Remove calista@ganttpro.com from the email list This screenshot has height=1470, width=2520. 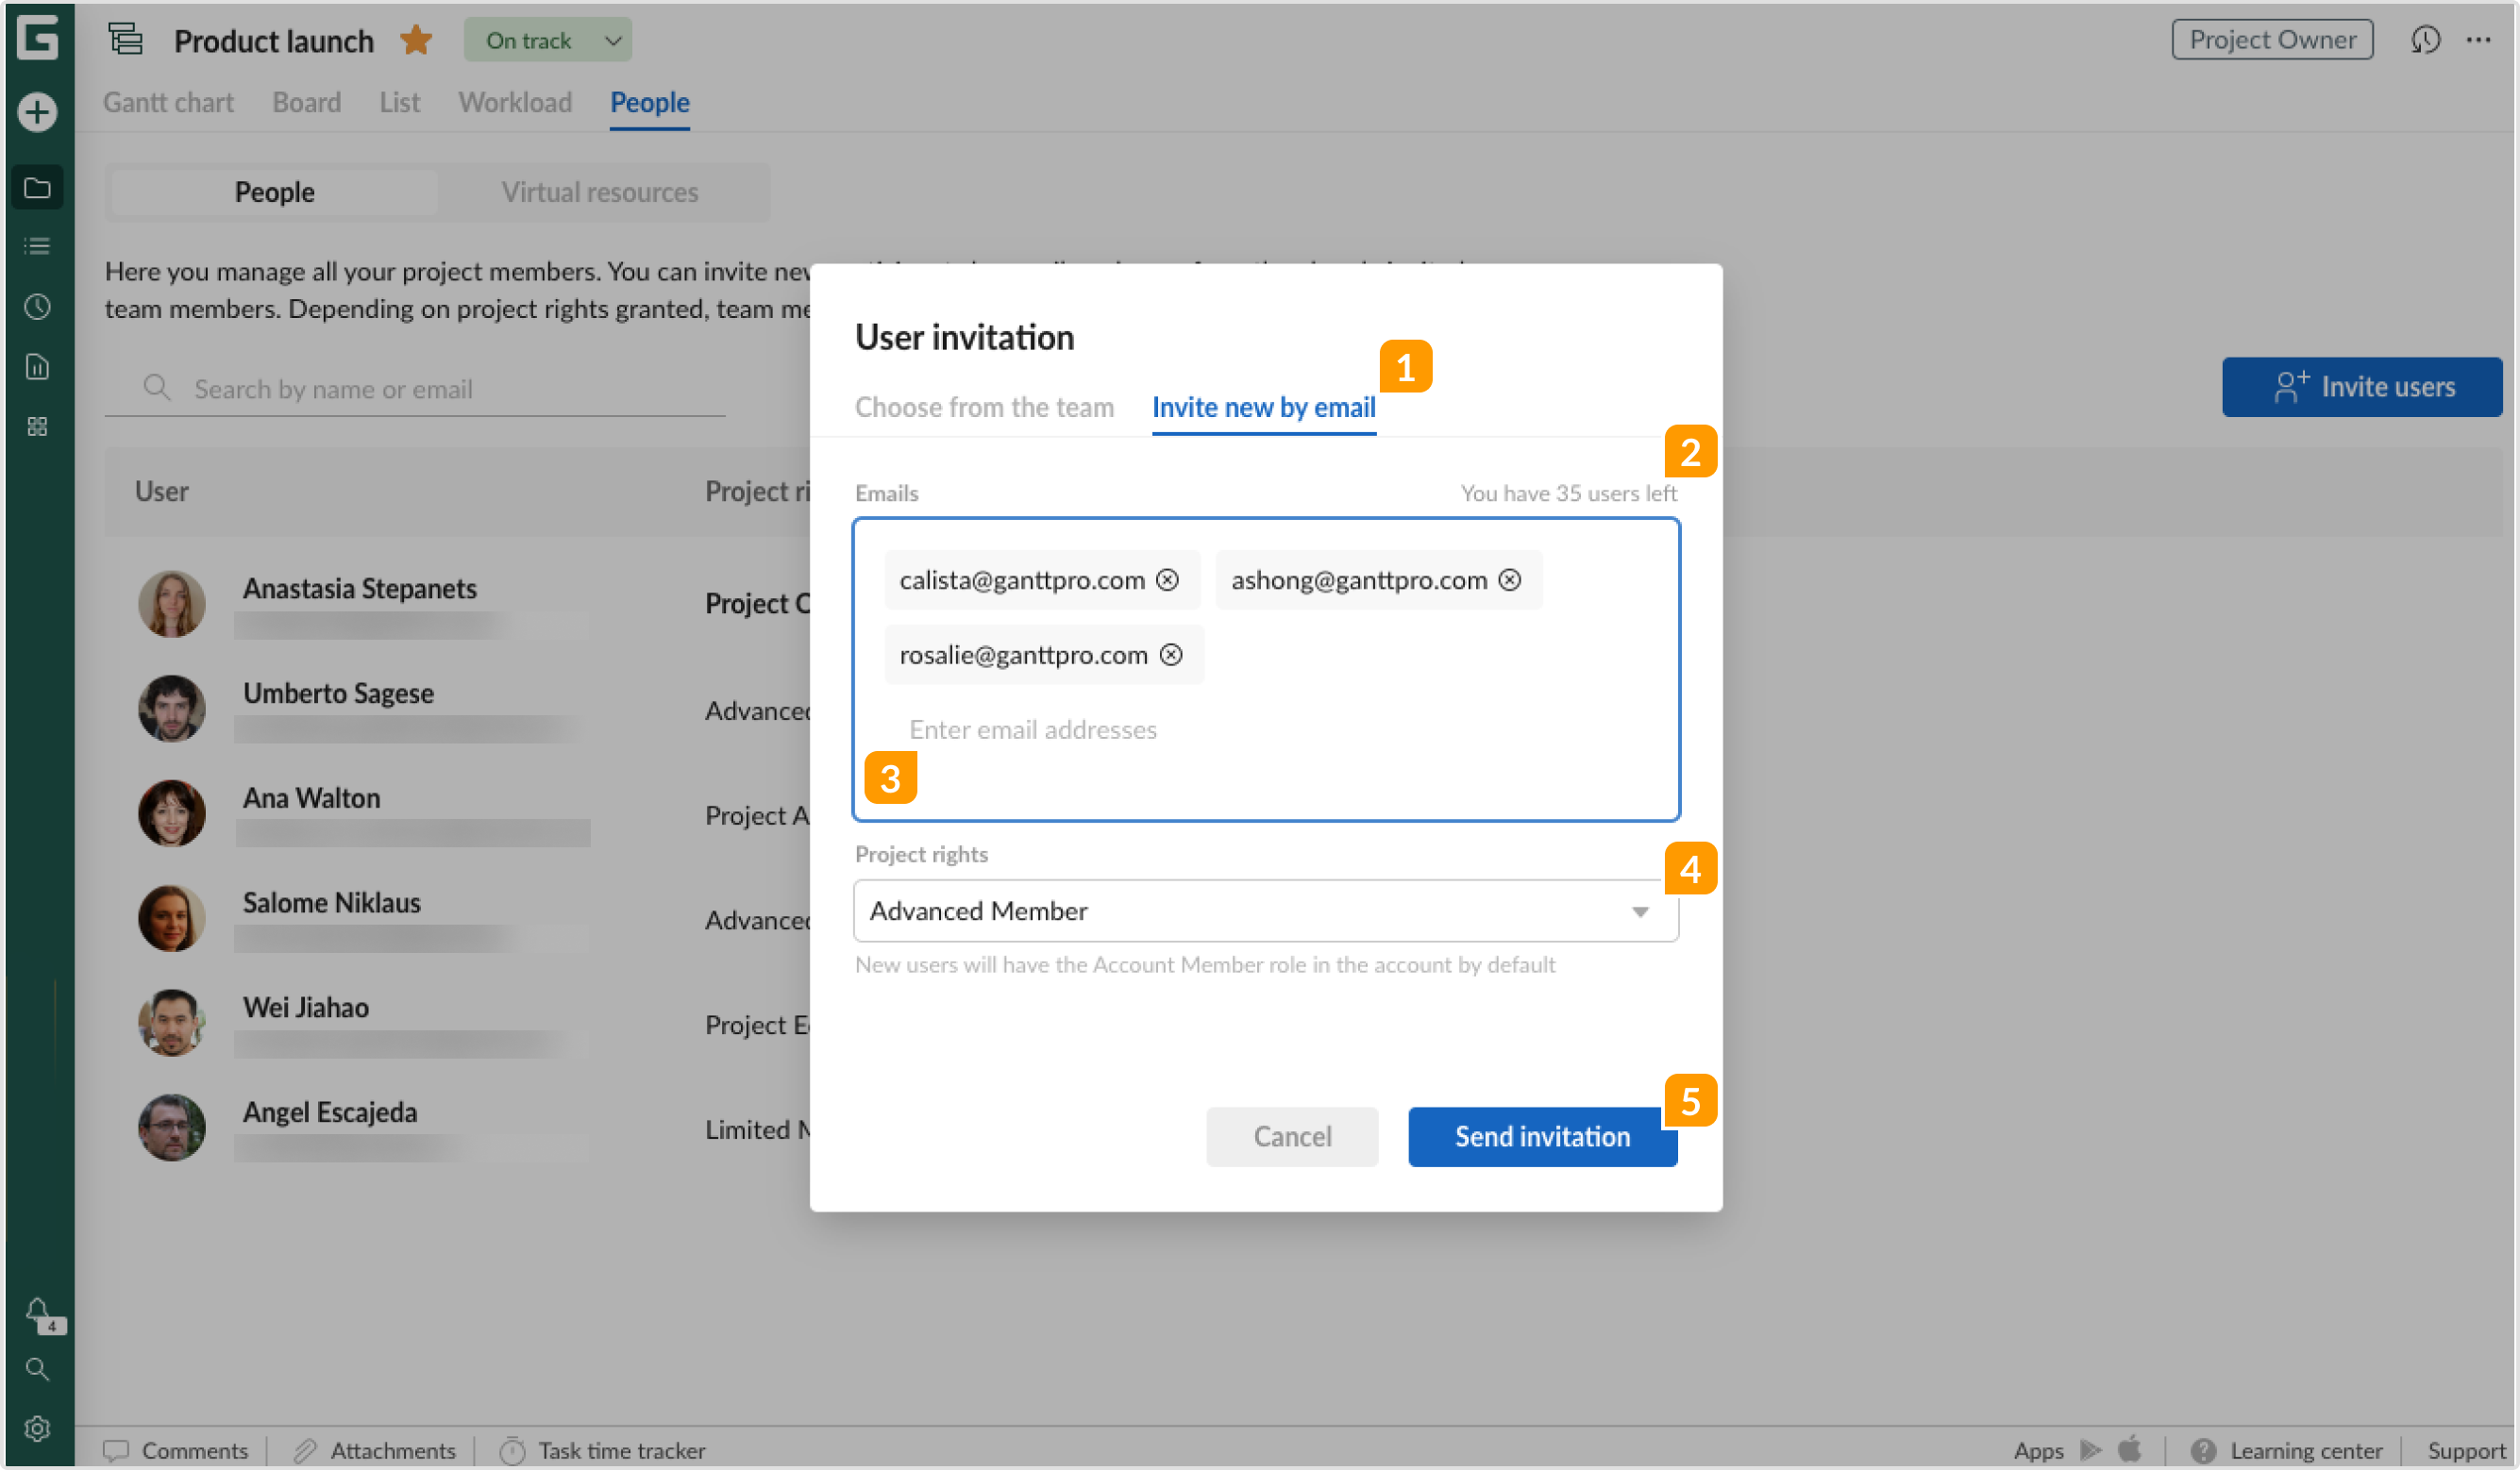pyautogui.click(x=1168, y=579)
